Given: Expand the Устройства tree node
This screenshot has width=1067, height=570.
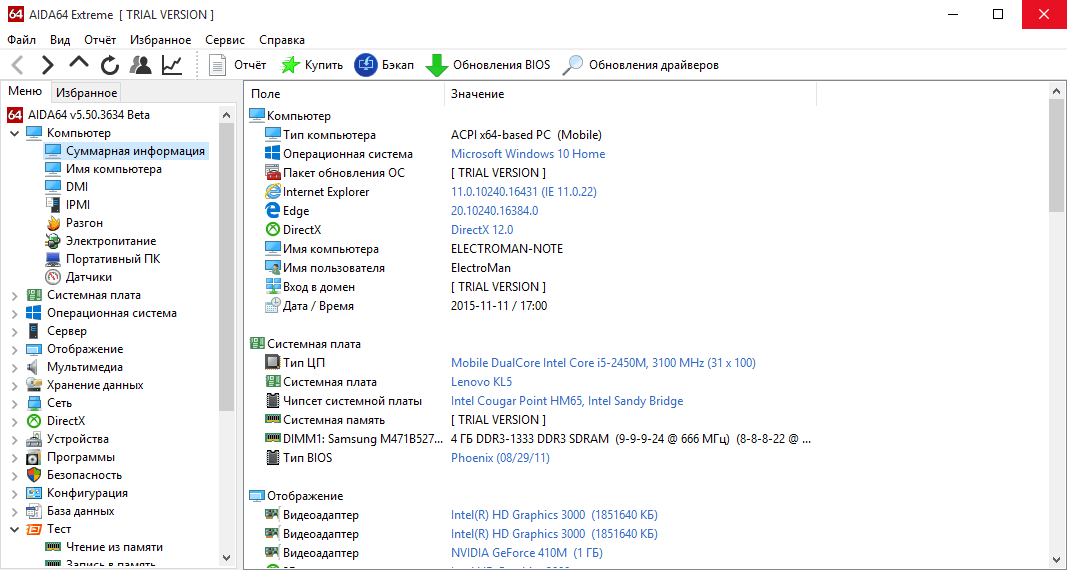Looking at the screenshot, I should (14, 439).
